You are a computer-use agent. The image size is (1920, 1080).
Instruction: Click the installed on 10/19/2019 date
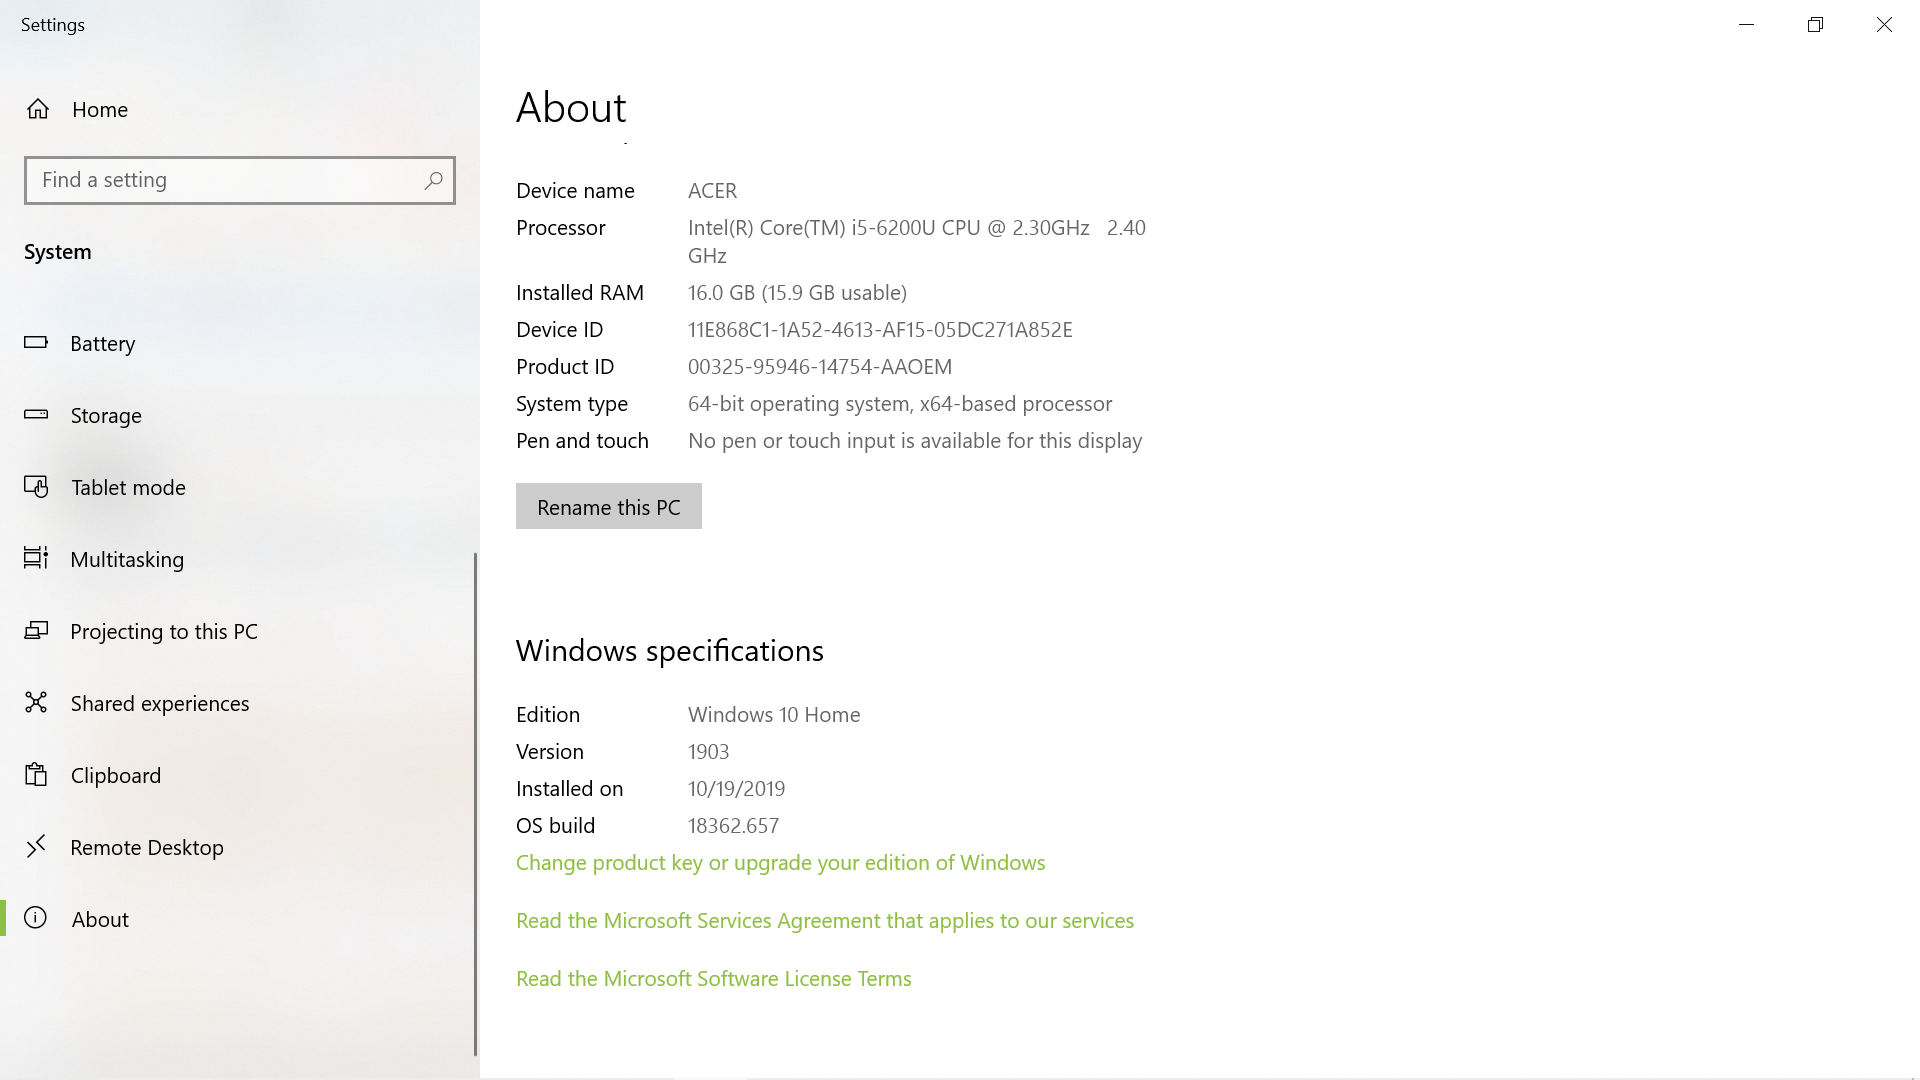pyautogui.click(x=736, y=789)
